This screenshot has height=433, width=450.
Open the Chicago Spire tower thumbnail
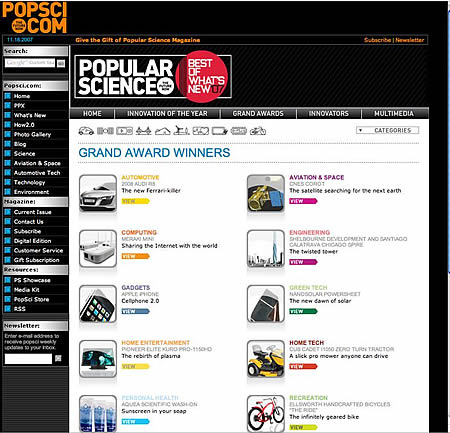pyautogui.click(x=266, y=249)
